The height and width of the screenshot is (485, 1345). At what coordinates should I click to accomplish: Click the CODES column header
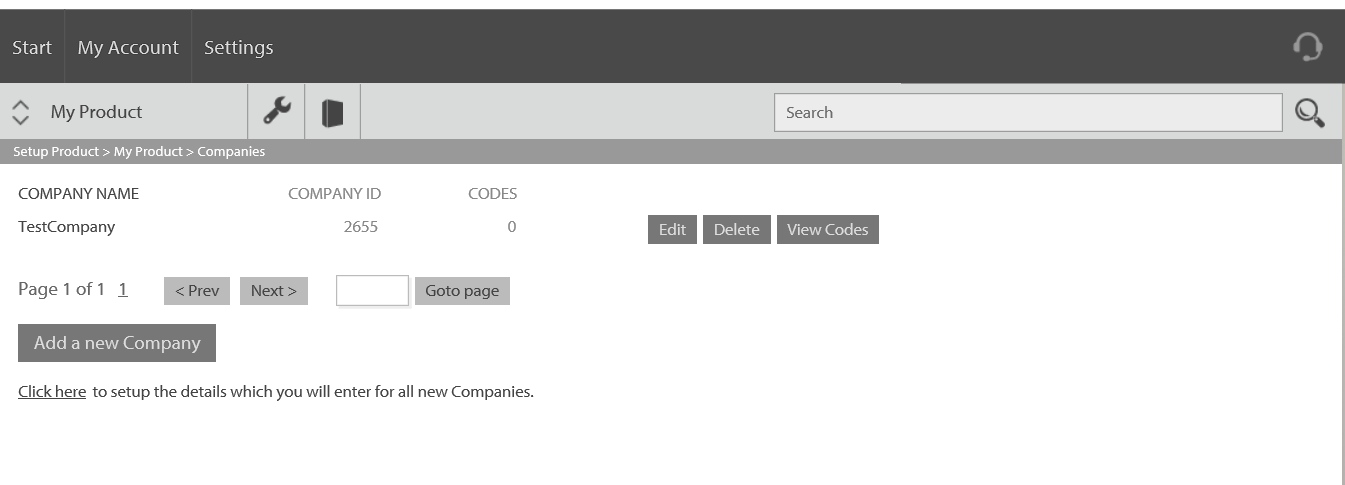(492, 194)
